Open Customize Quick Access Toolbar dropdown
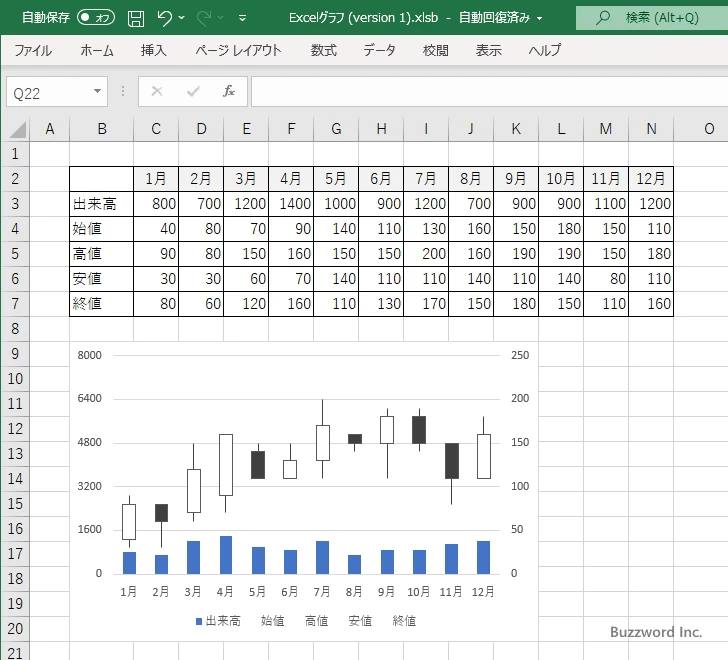The height and width of the screenshot is (660, 728). [x=242, y=19]
